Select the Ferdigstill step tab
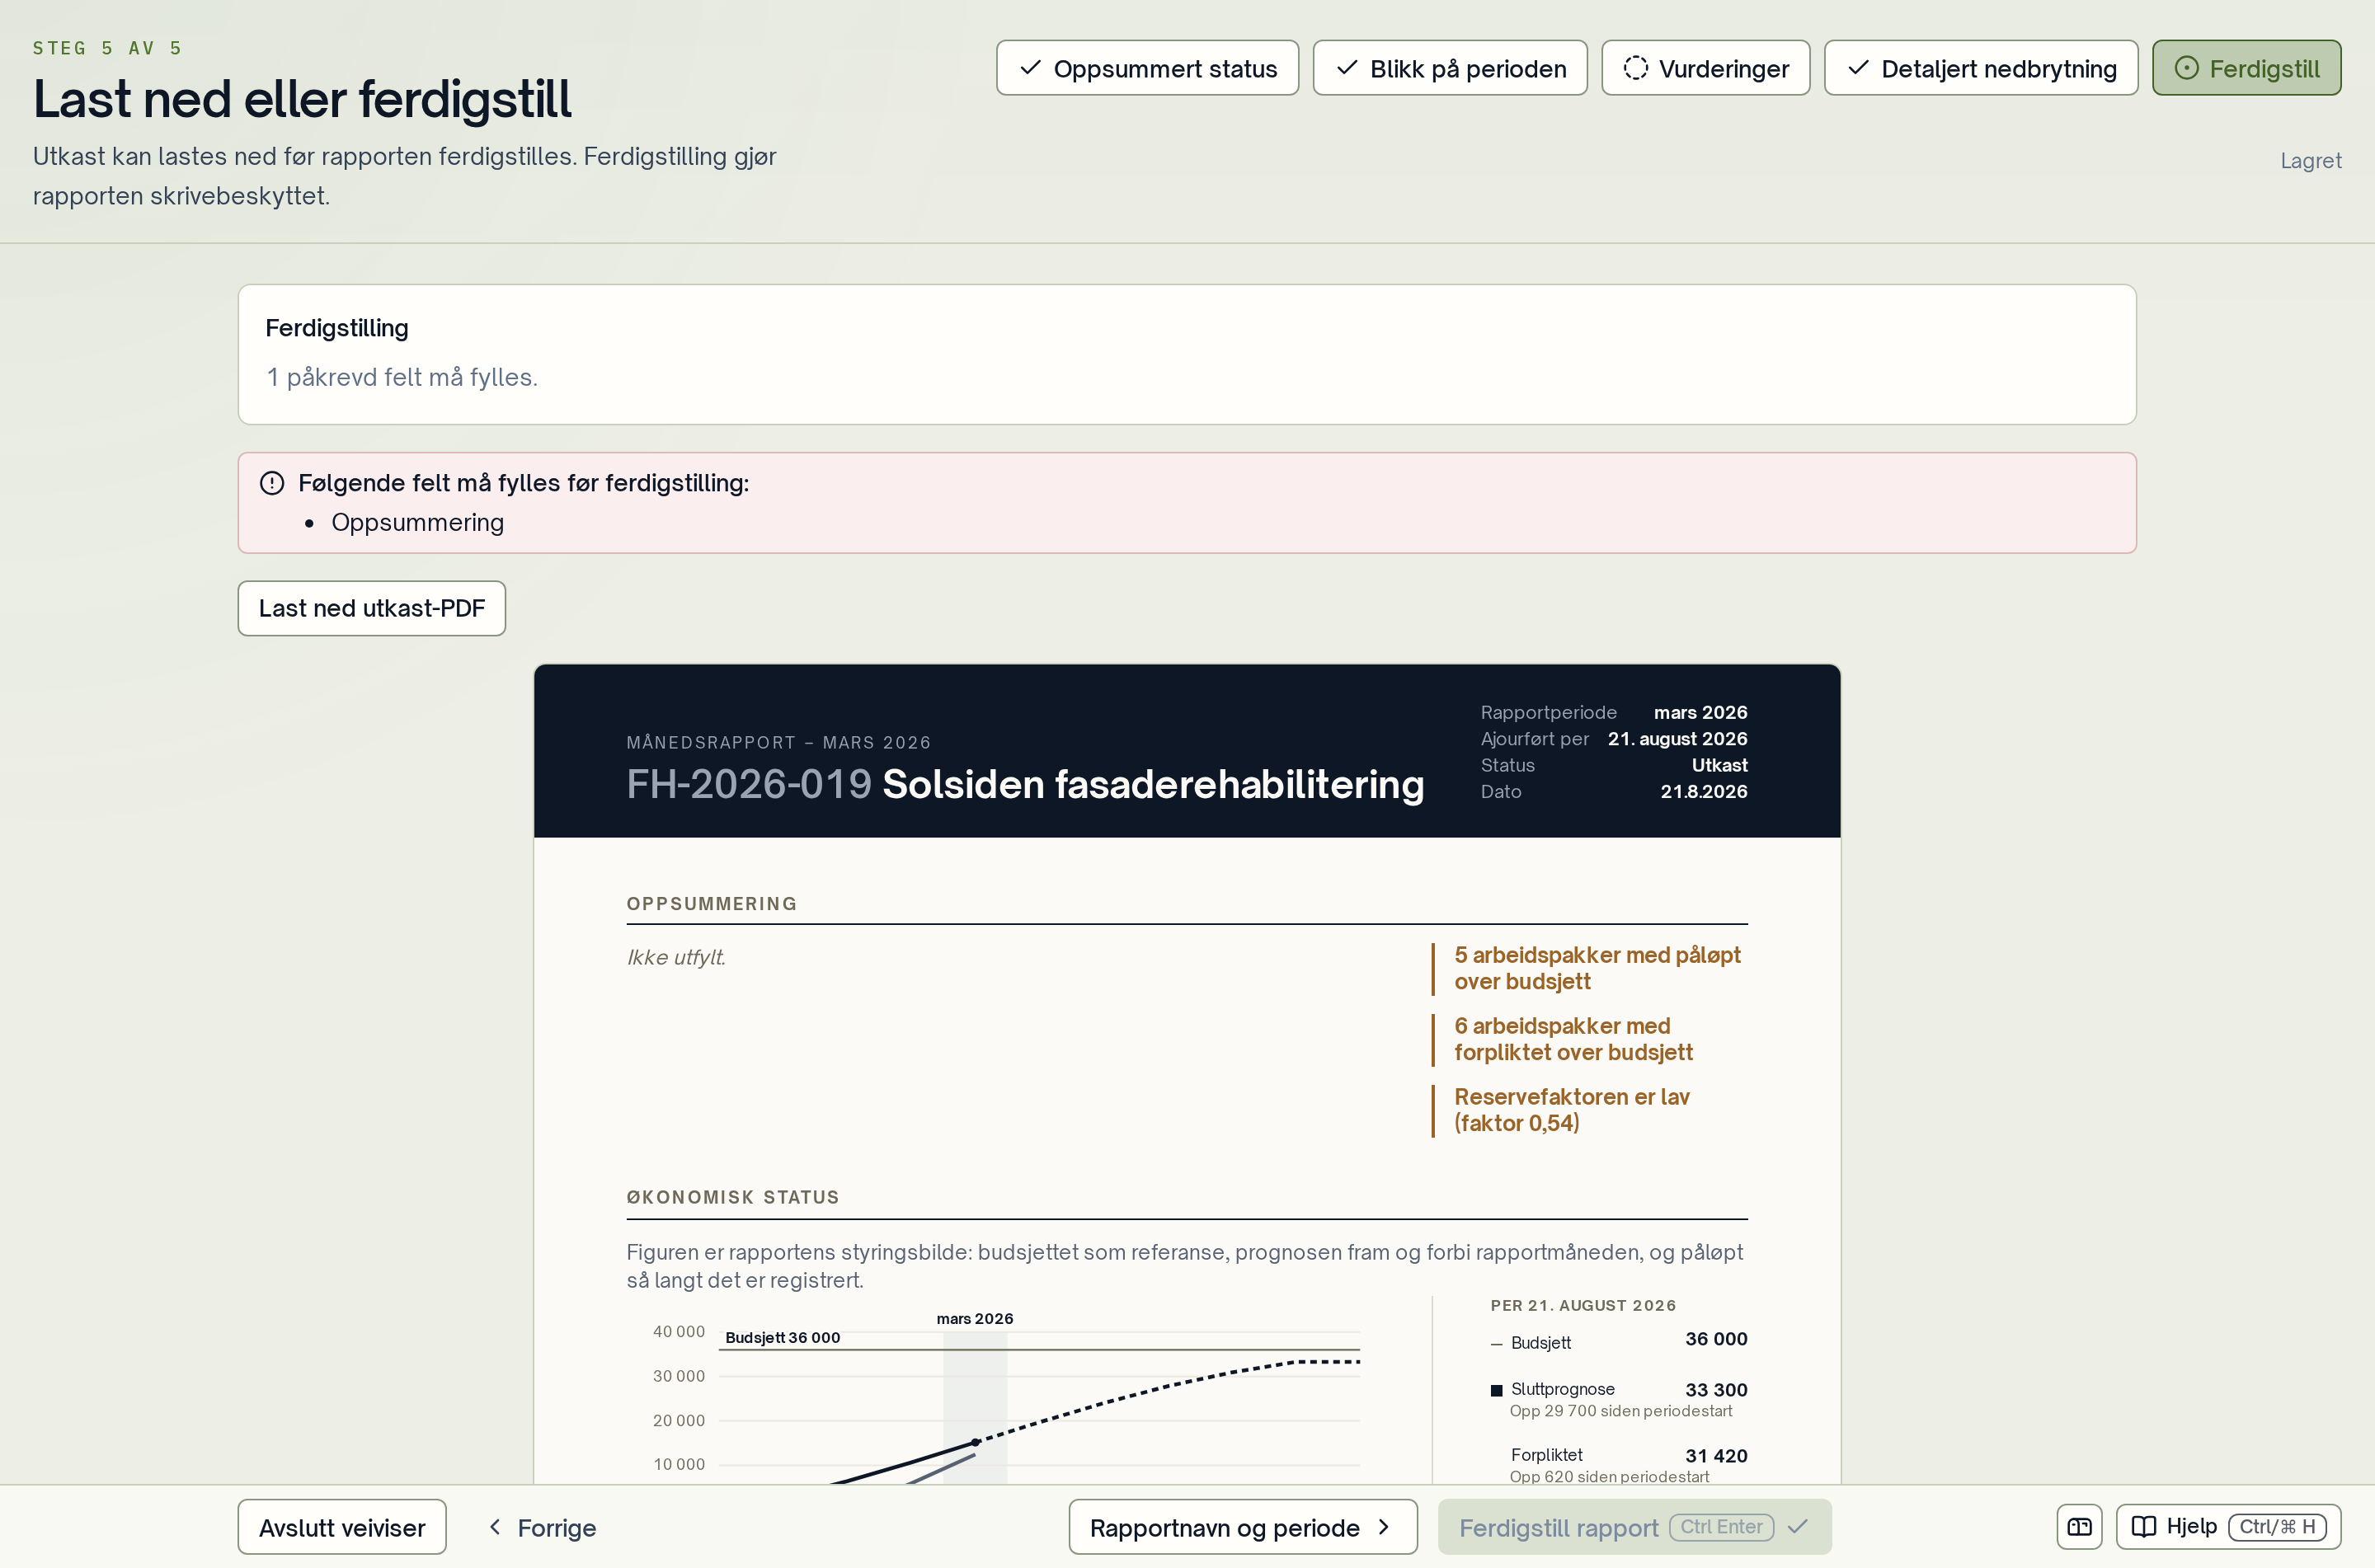The image size is (2375, 1568). [x=2246, y=68]
